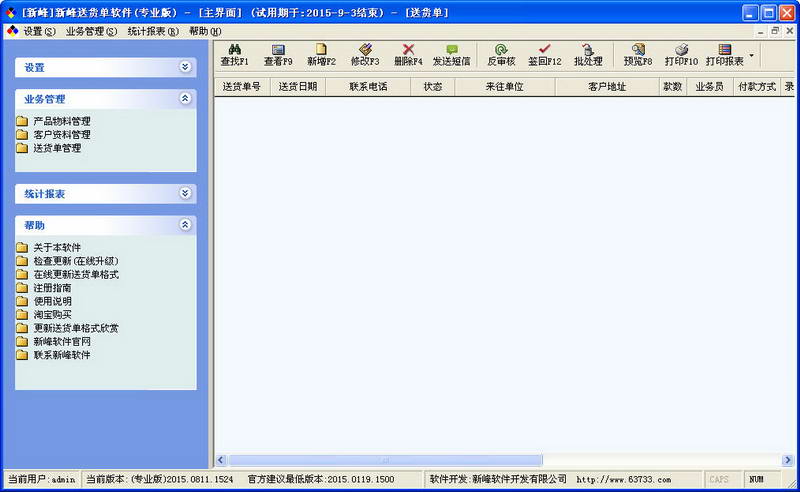Open the 业务管理(S) menu

click(x=91, y=31)
